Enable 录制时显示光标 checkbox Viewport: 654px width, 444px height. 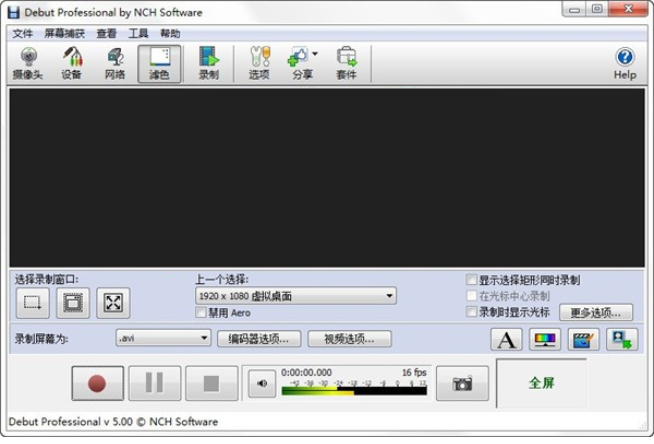pos(472,312)
